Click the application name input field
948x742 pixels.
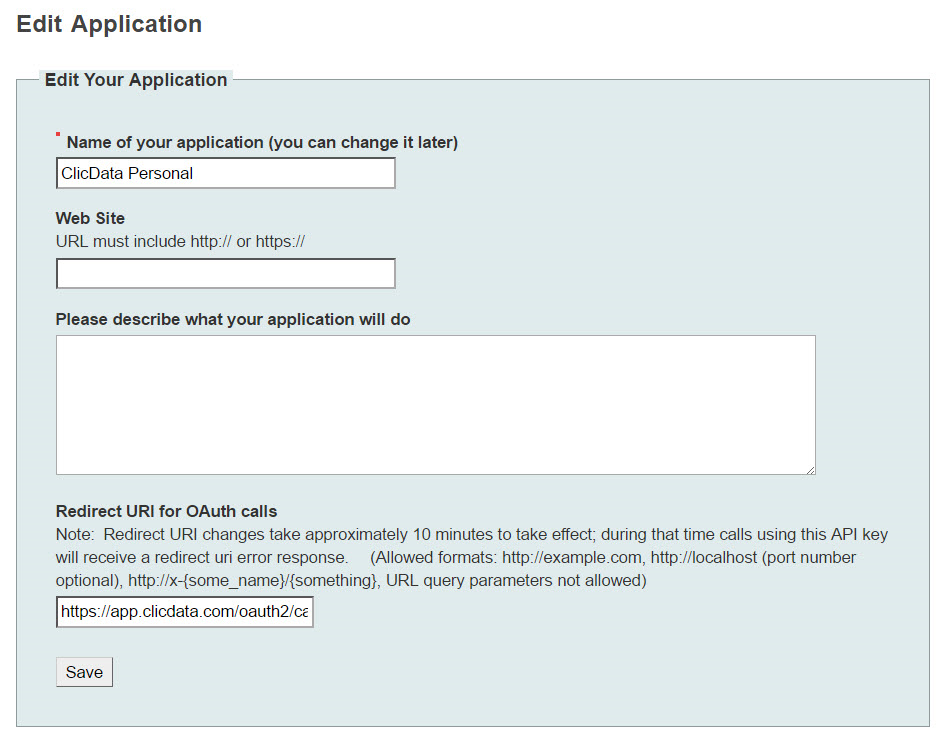tap(226, 173)
